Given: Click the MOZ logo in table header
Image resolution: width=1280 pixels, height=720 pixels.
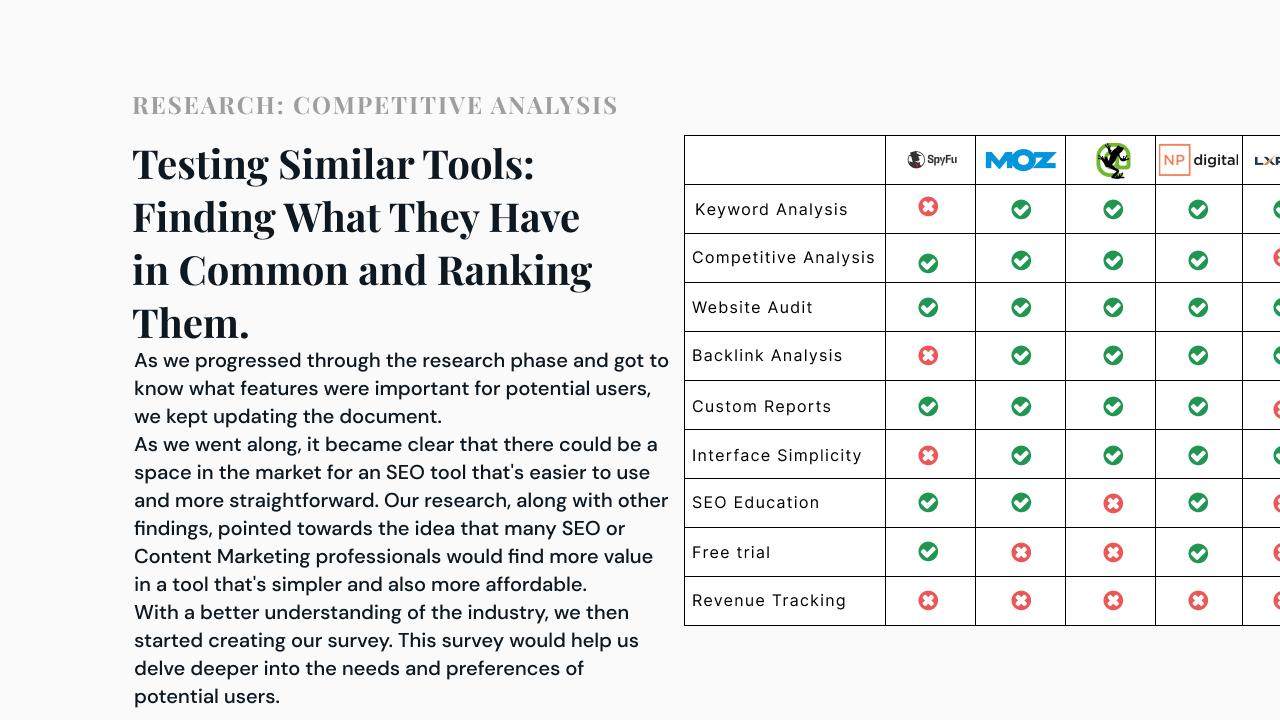Looking at the screenshot, I should [x=1020, y=160].
